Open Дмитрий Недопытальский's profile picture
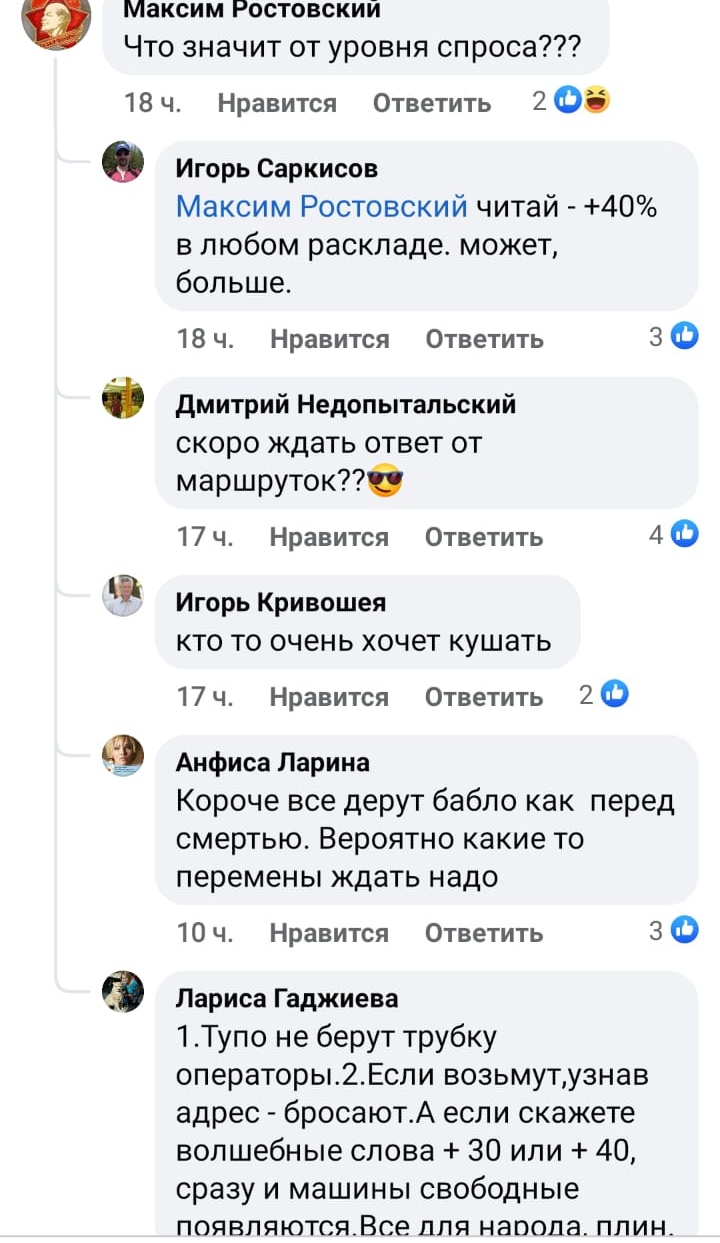720x1243 pixels. click(123, 398)
